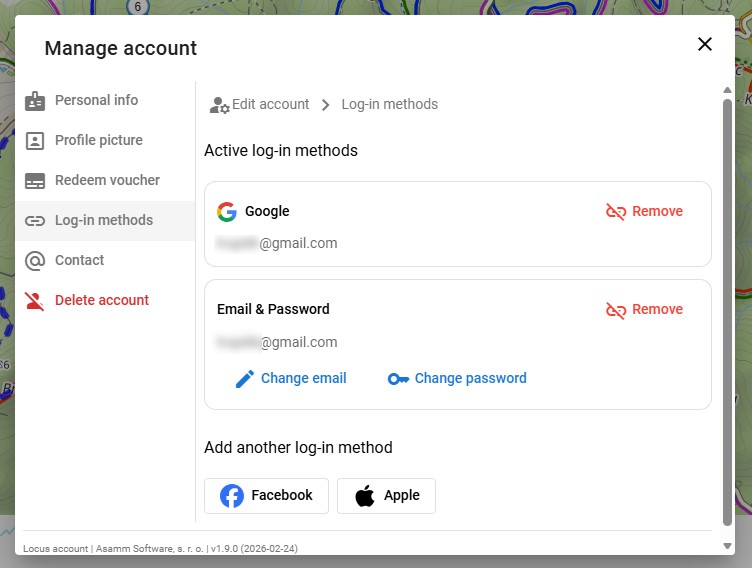Click the scrollbar up arrow
Image resolution: width=752 pixels, height=568 pixels.
(x=727, y=90)
